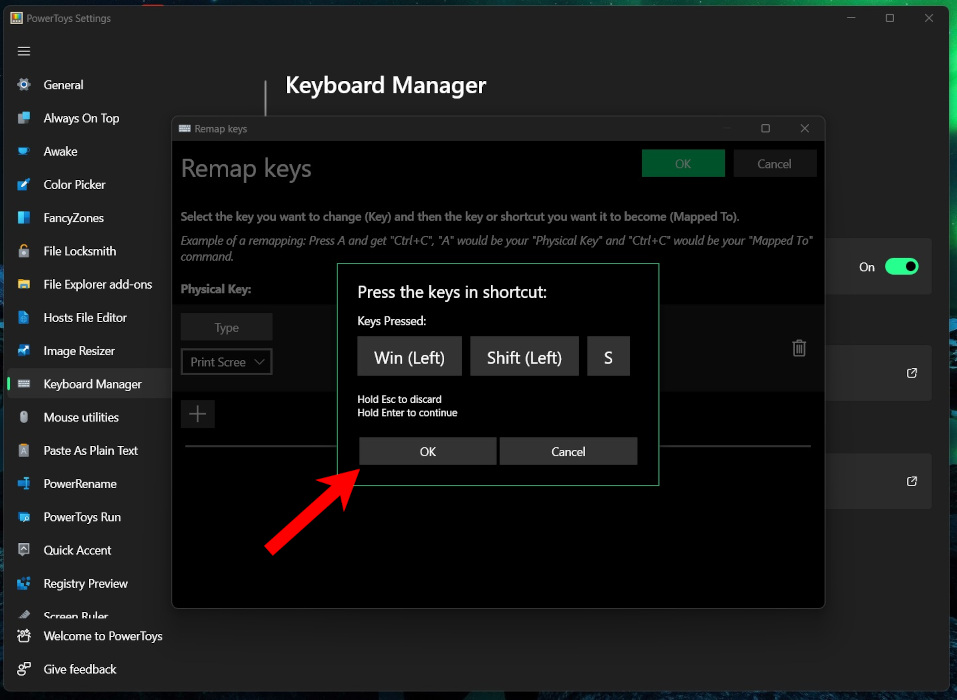Delete the remapping using the trash icon
Screen dimensions: 957x700
click(799, 347)
